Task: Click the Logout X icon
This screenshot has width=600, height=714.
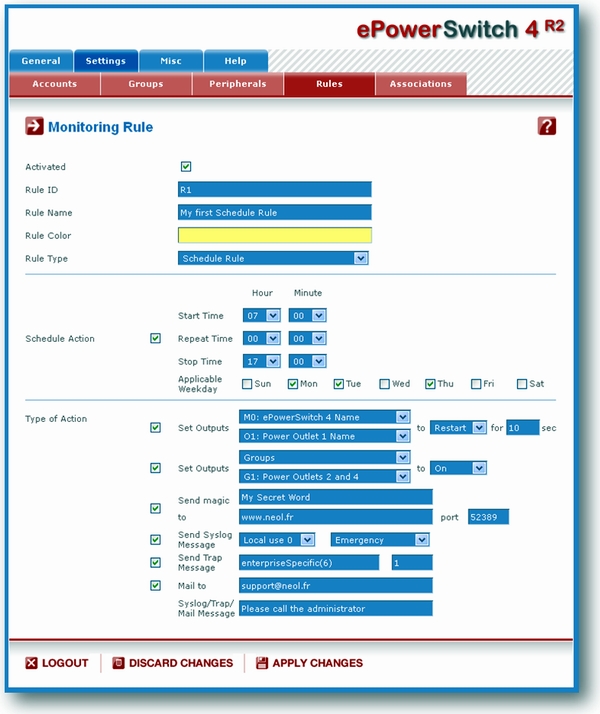Action: point(31,663)
